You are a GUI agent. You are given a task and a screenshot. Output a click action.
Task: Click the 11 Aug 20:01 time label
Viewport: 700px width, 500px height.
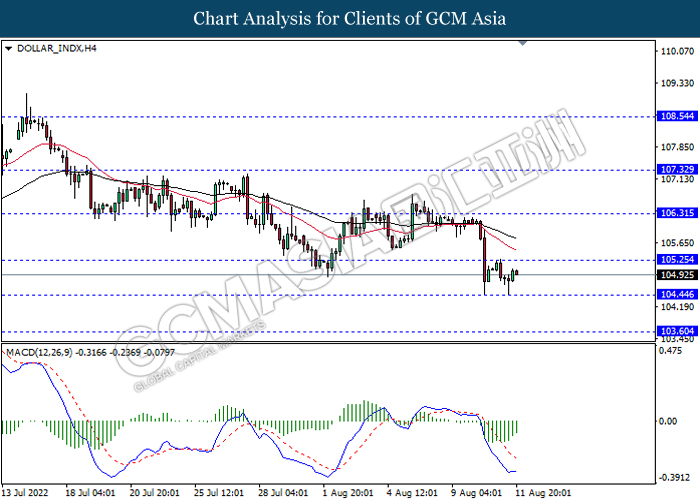tap(543, 493)
